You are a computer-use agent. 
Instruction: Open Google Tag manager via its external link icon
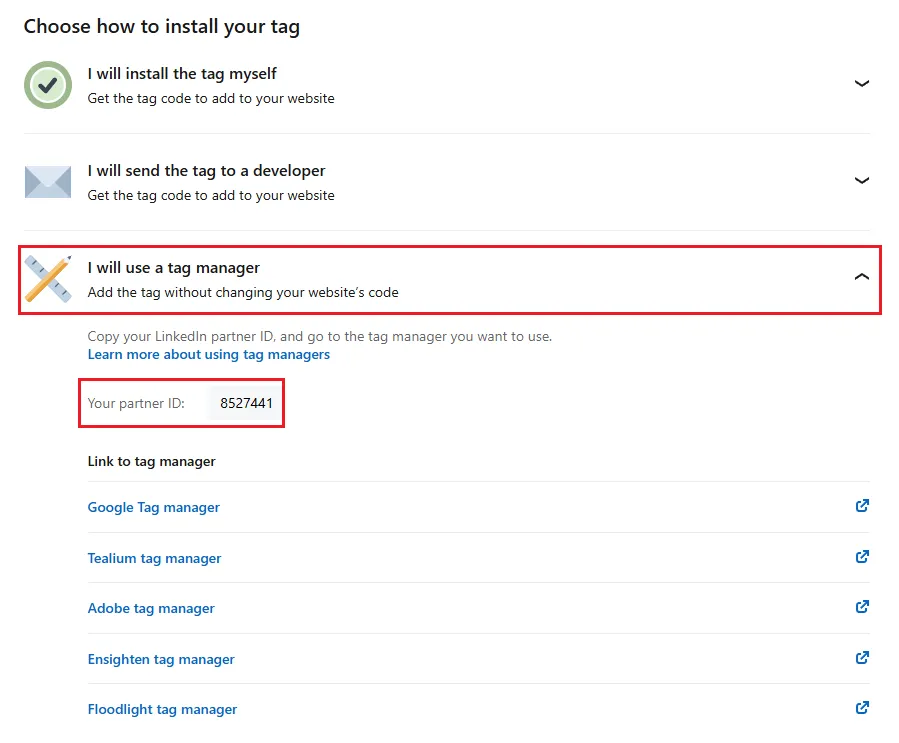pyautogui.click(x=861, y=506)
